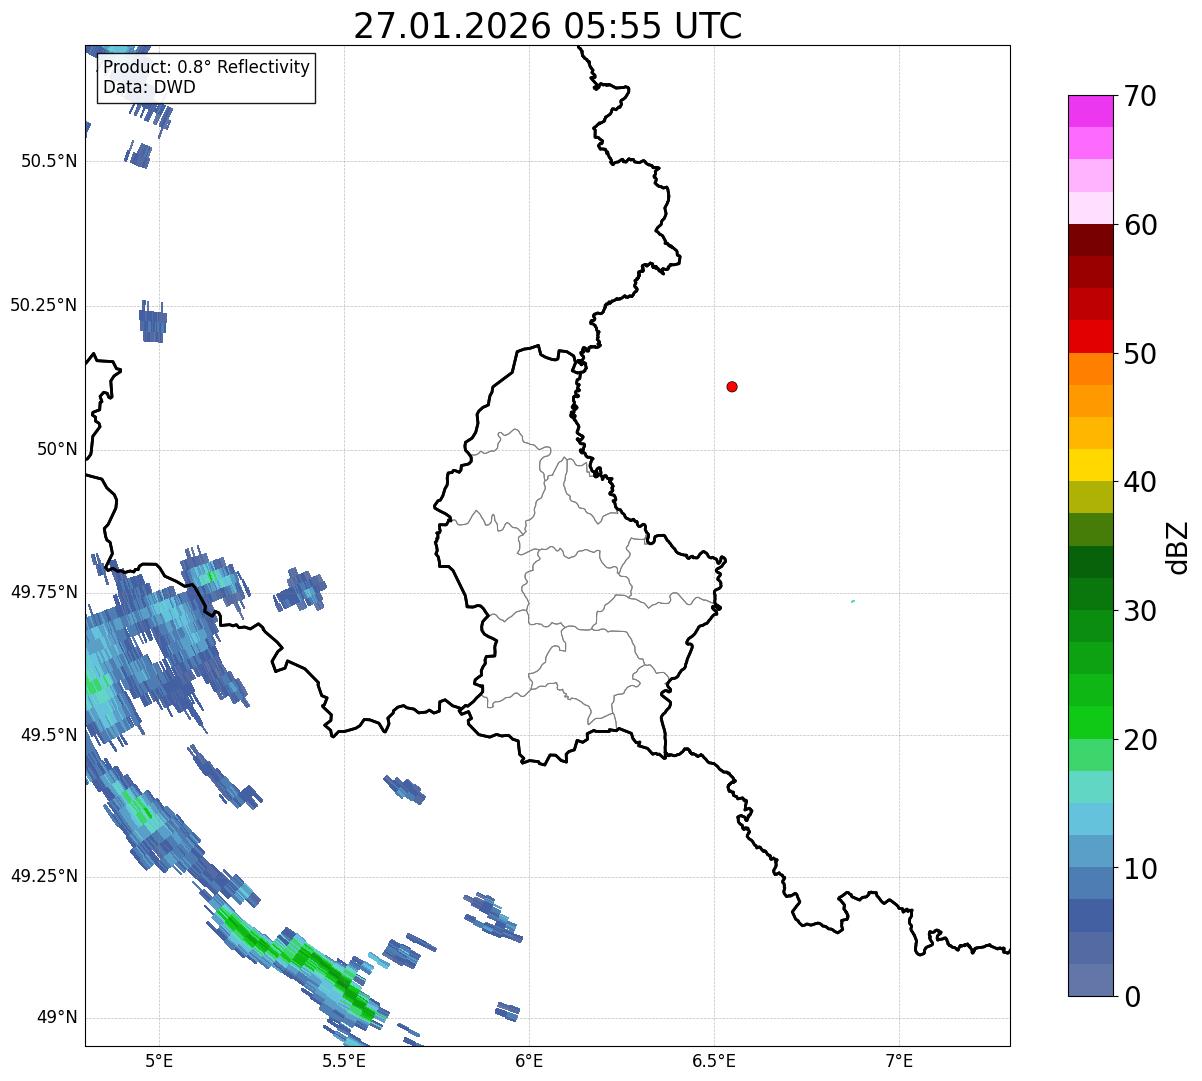Click the yellow colorbar segment at 40

[1090, 466]
